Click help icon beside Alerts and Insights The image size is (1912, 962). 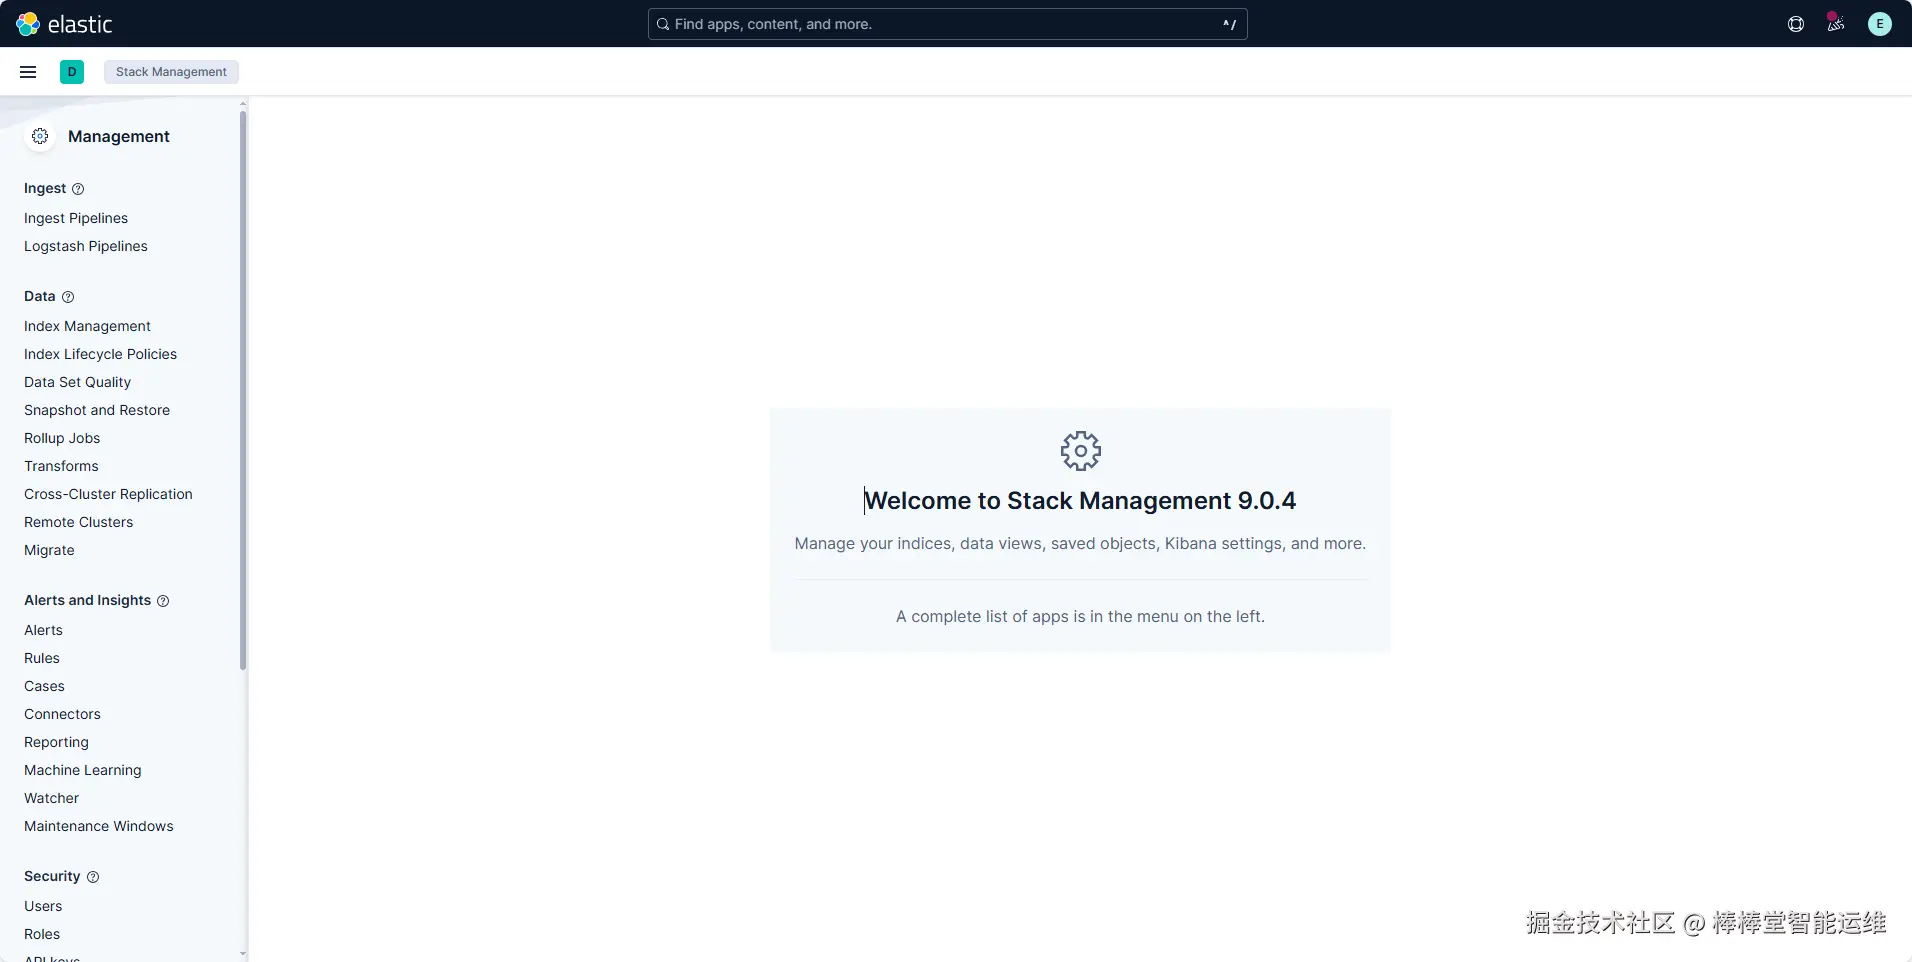tap(163, 601)
